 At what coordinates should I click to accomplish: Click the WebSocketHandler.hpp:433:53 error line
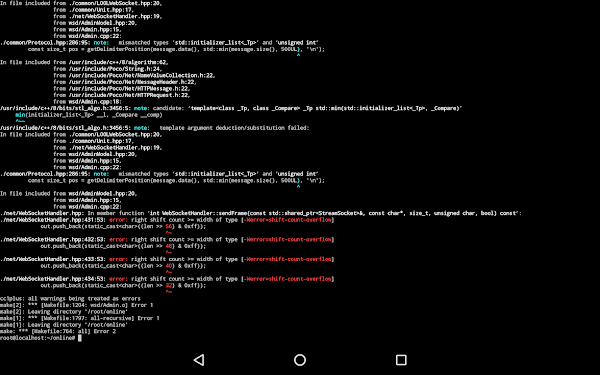[x=167, y=259]
